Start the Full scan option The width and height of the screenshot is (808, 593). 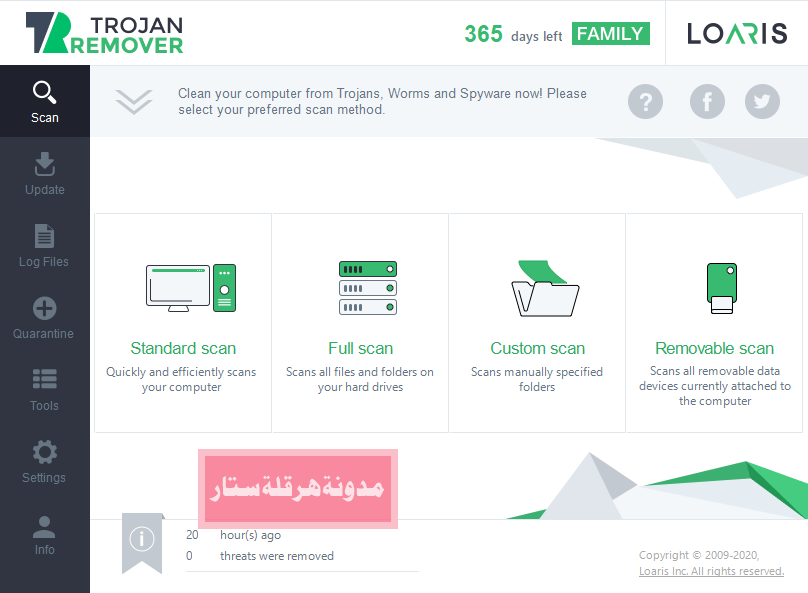tap(360, 323)
